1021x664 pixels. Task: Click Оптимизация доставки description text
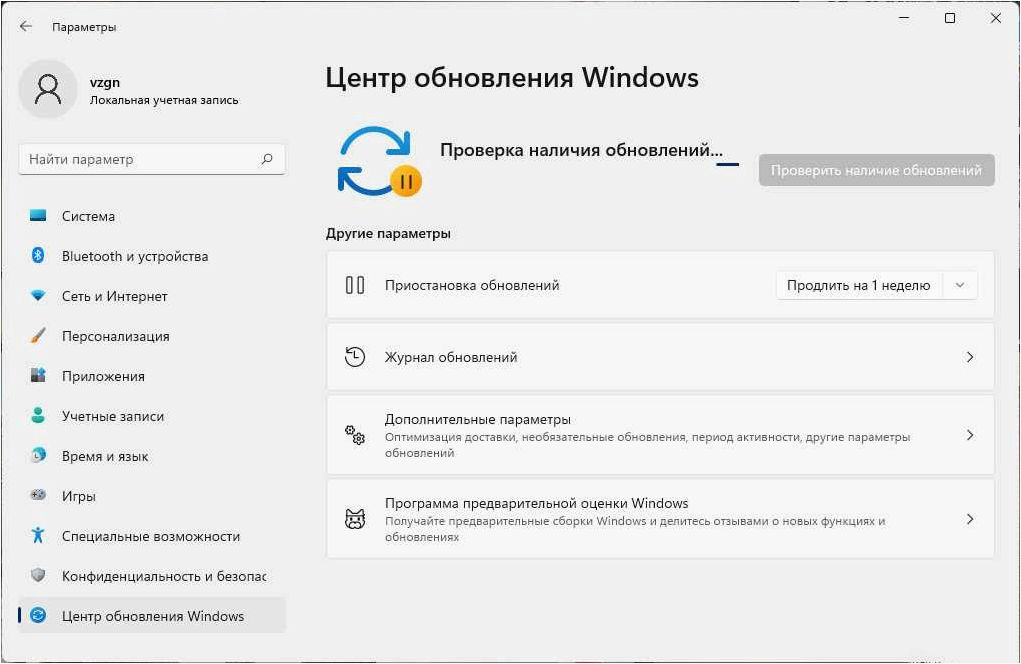tap(647, 445)
